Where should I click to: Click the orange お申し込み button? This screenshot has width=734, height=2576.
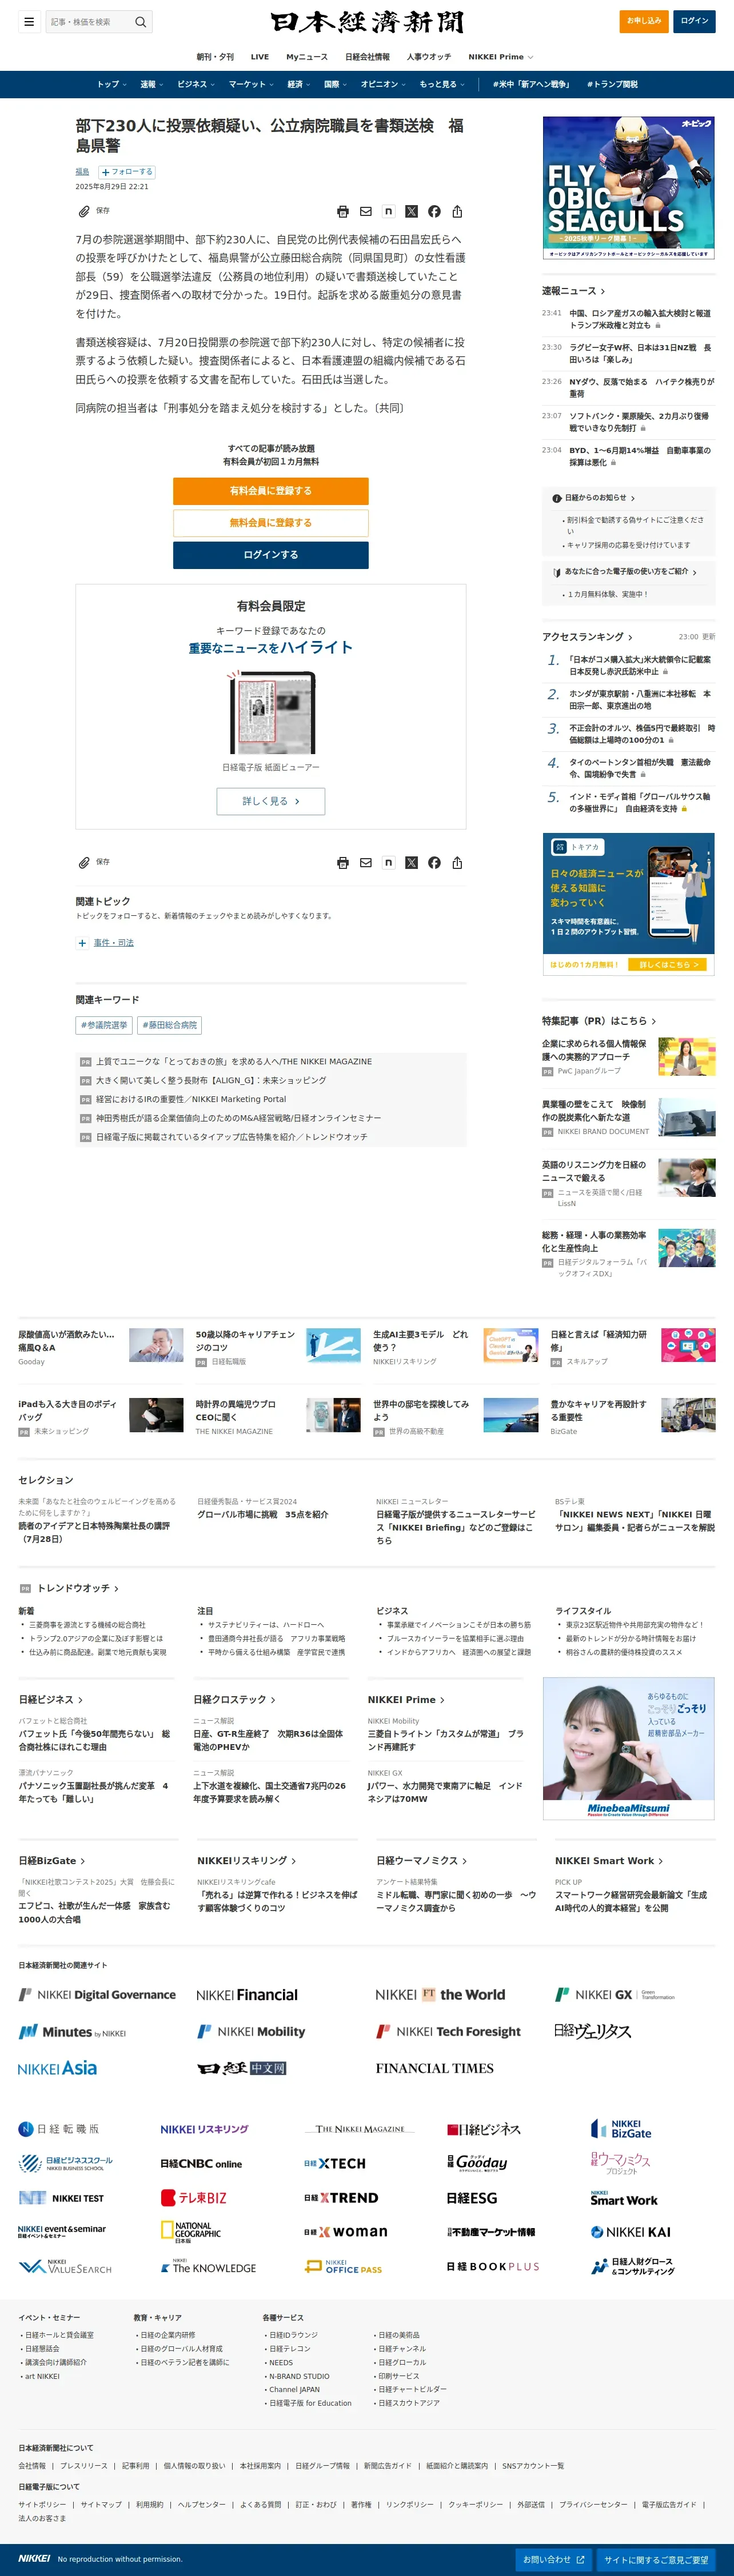tap(644, 21)
